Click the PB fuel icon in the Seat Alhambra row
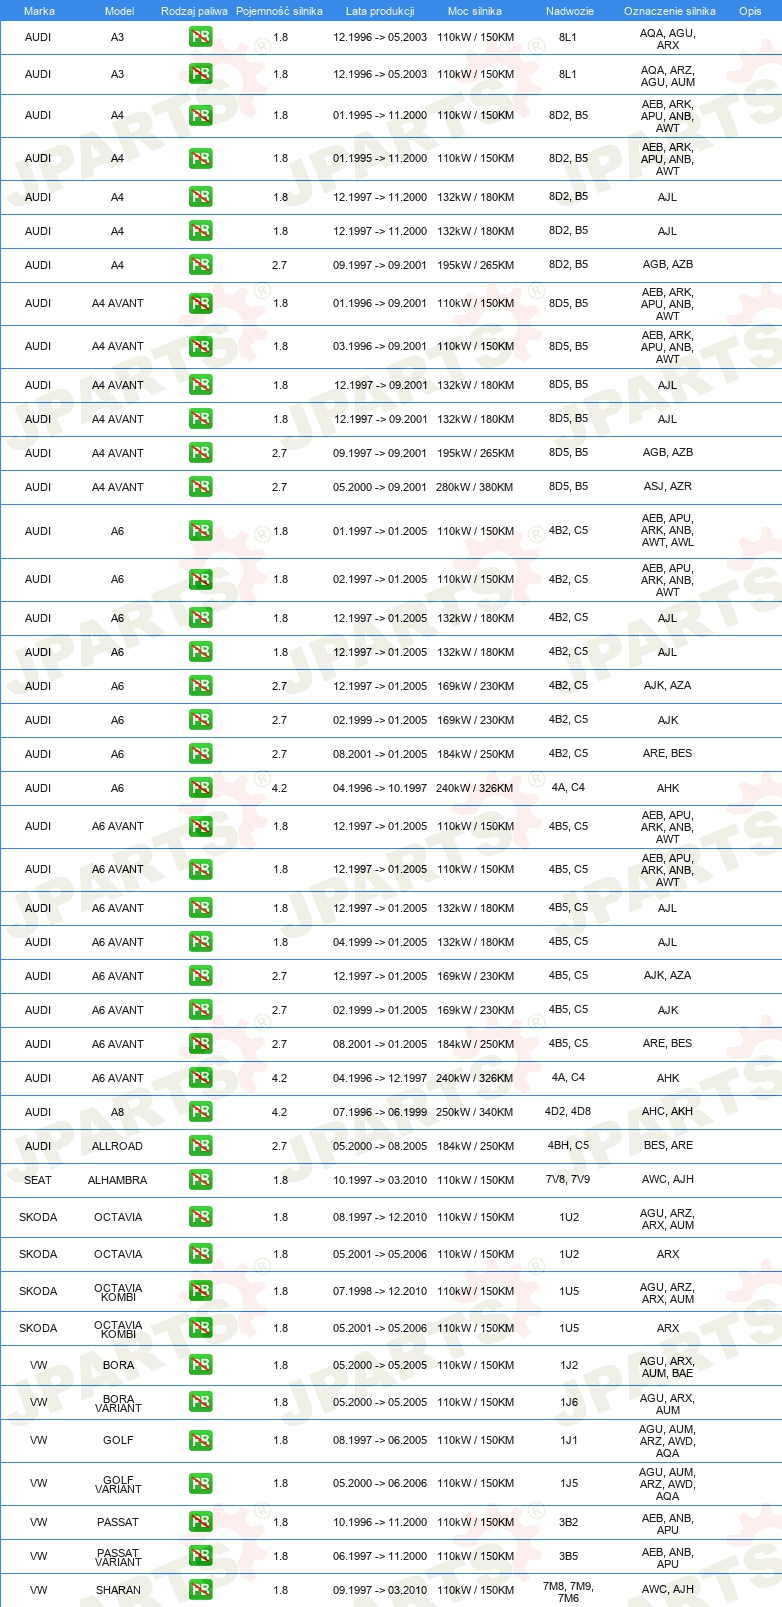The height and width of the screenshot is (1607, 782). point(201,1180)
